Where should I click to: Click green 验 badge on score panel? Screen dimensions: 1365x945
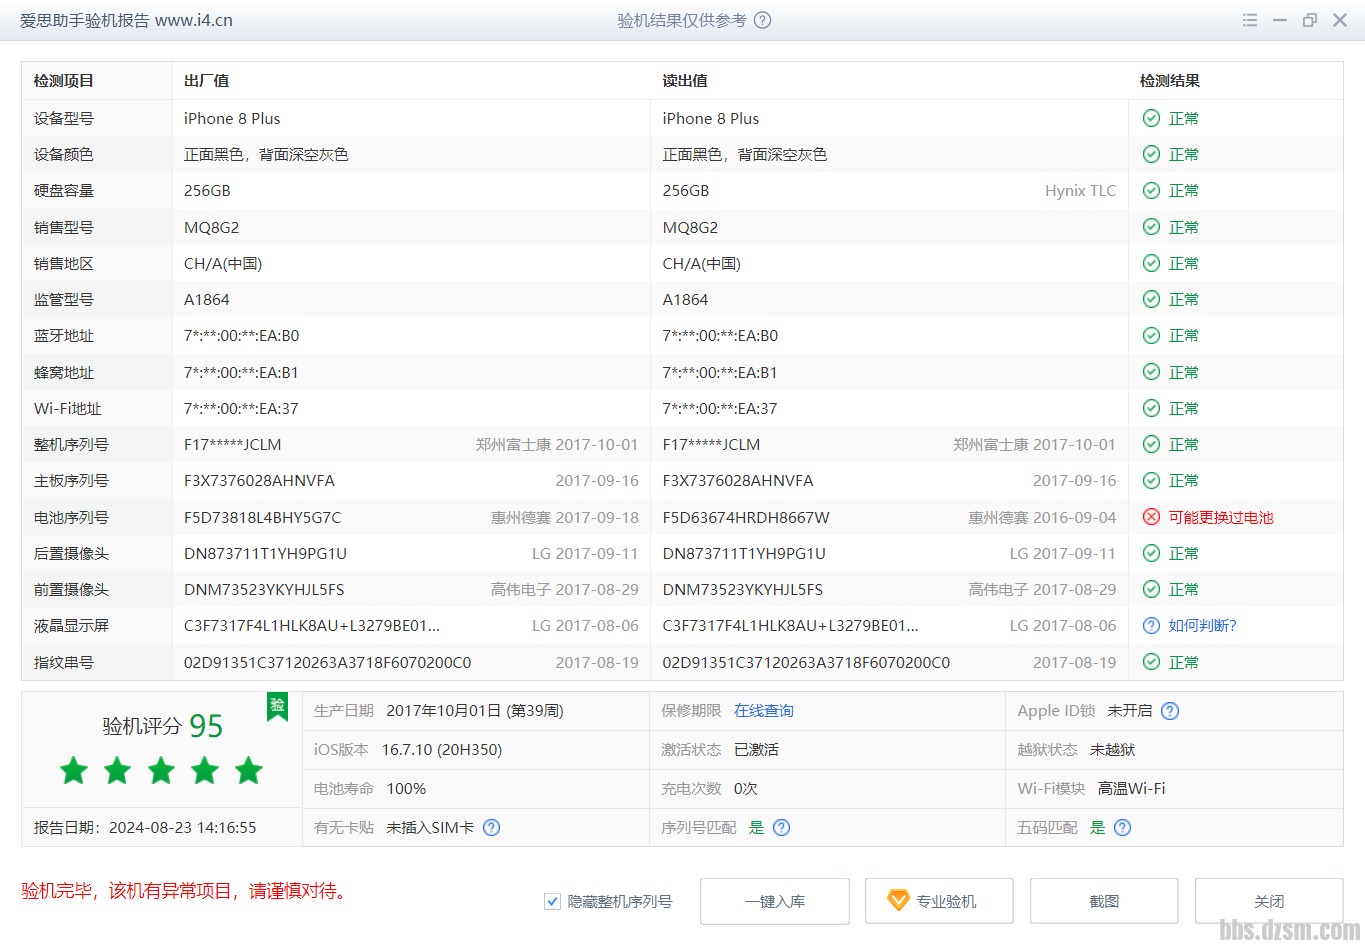click(x=277, y=705)
